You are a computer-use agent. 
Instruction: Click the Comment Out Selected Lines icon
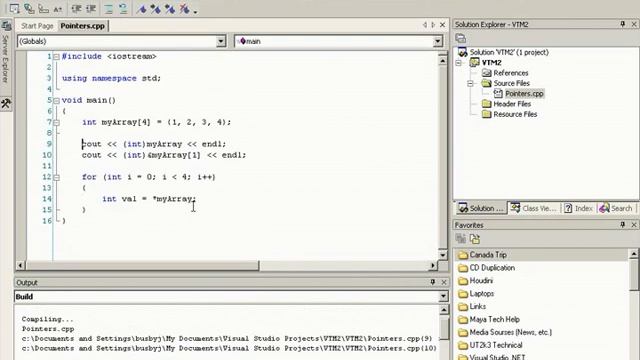click(x=109, y=8)
